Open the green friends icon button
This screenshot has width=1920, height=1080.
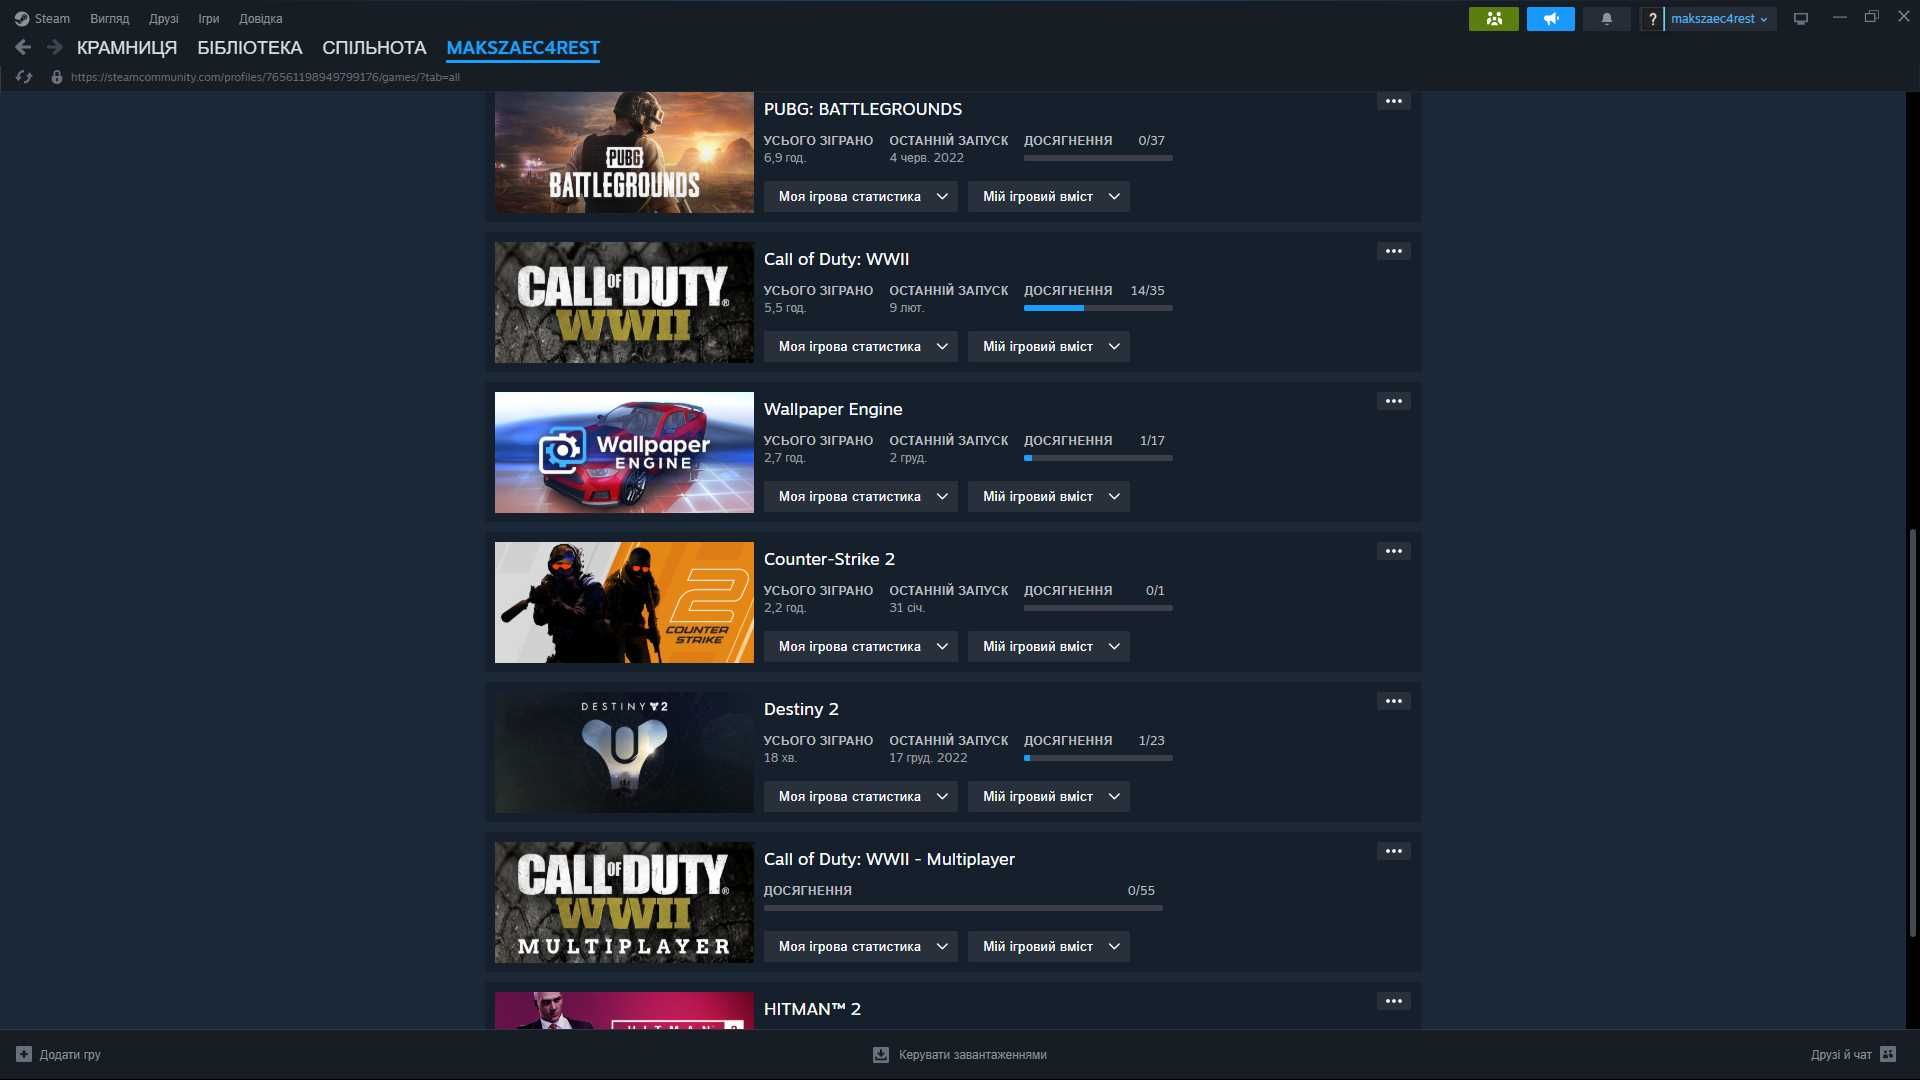(1494, 18)
